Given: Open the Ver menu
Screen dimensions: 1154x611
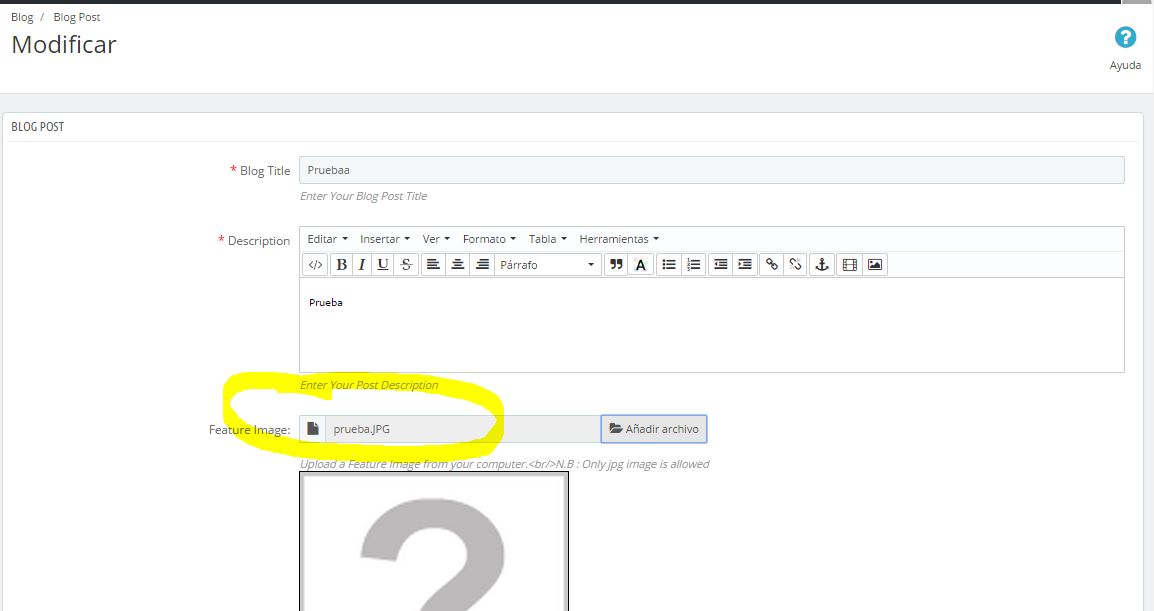Looking at the screenshot, I should point(436,239).
